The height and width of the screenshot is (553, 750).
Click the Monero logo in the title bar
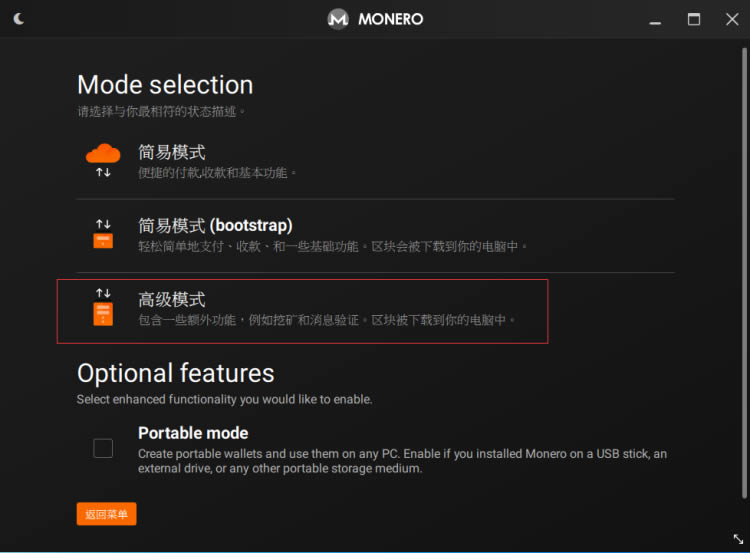[x=339, y=19]
